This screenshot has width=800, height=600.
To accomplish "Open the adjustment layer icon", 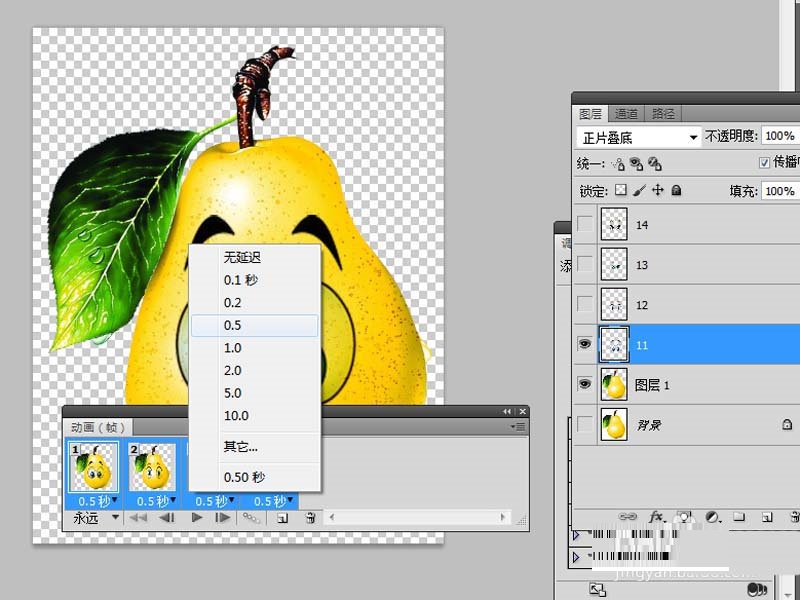I will pyautogui.click(x=712, y=516).
